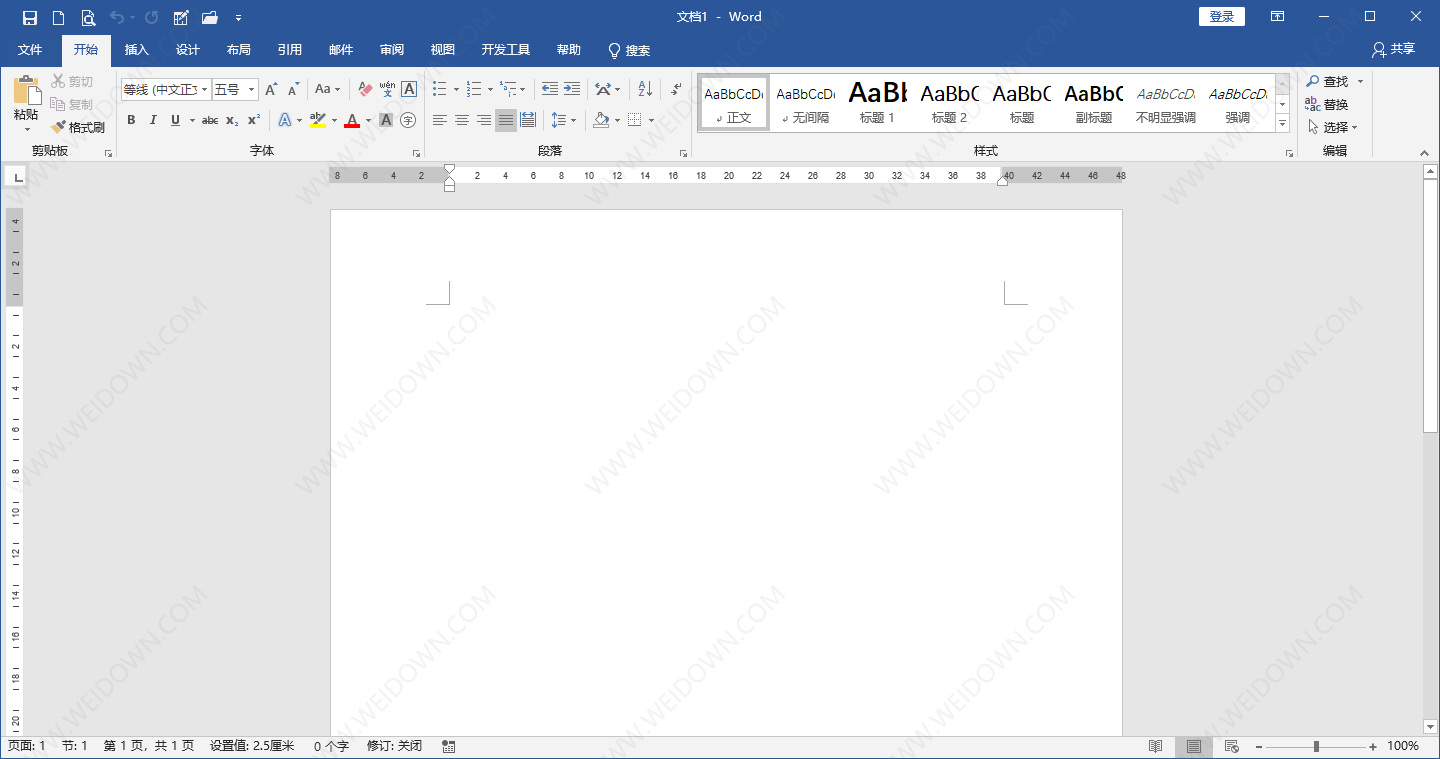
Task: Open print preview icon in title bar
Action: point(88,17)
